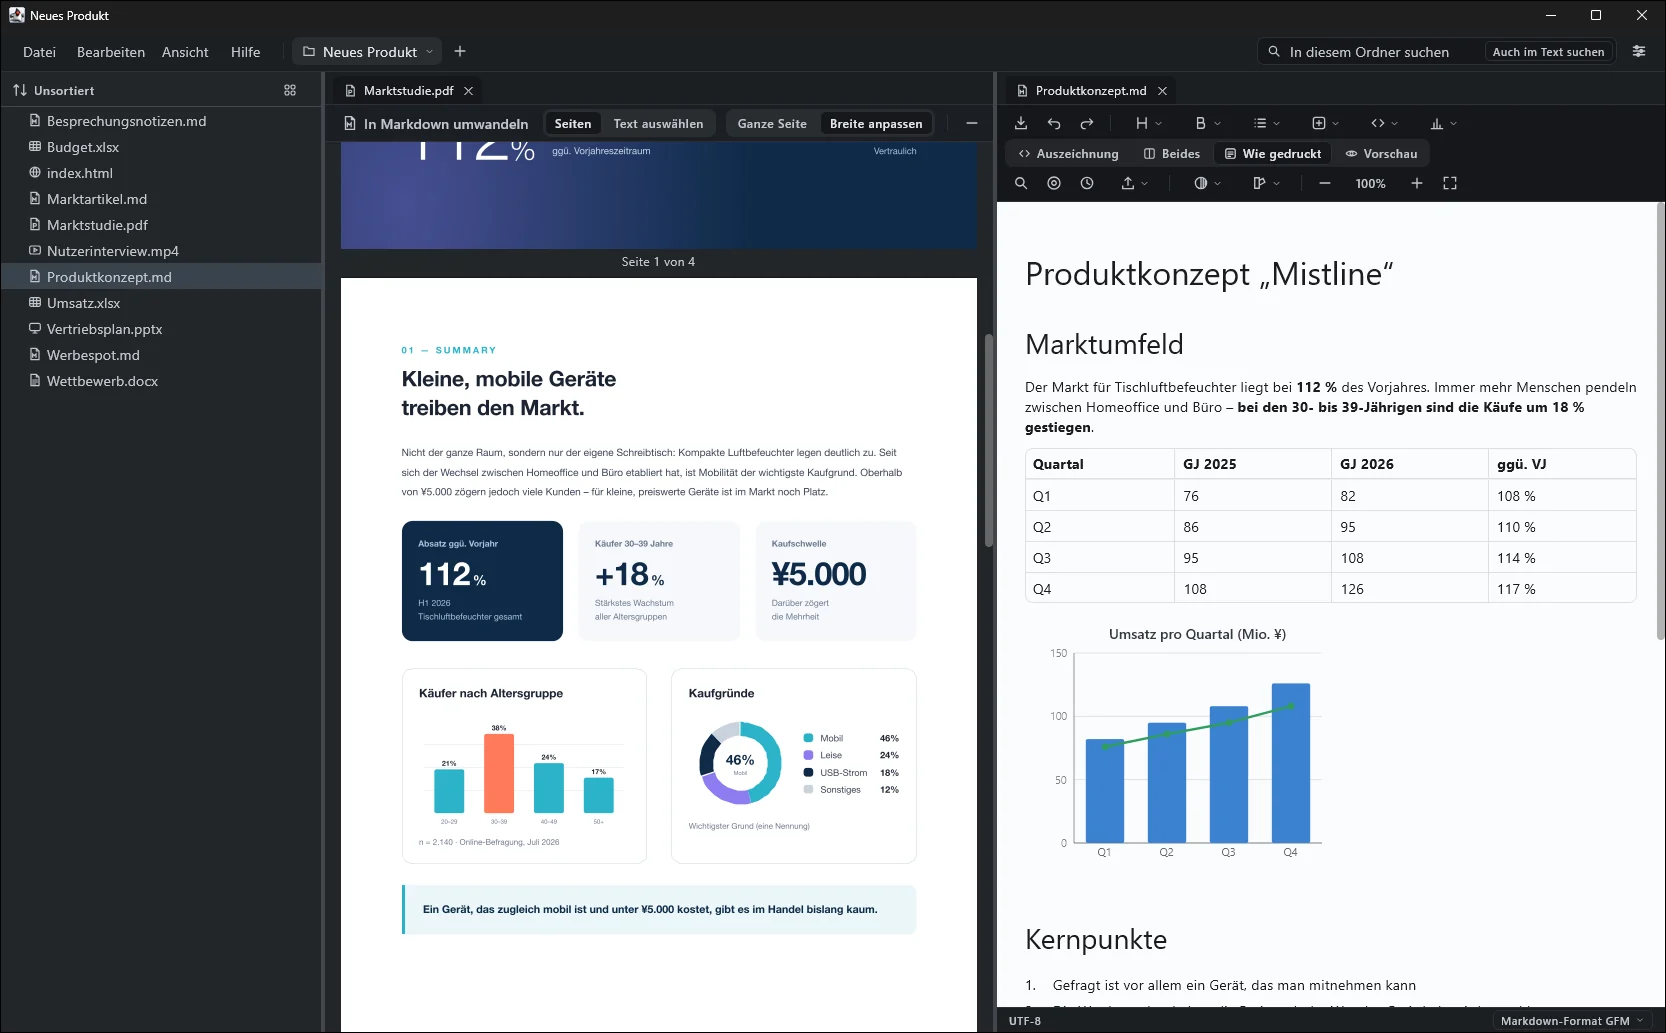
Task: Zoom out the PDF viewer
Action: click(971, 123)
